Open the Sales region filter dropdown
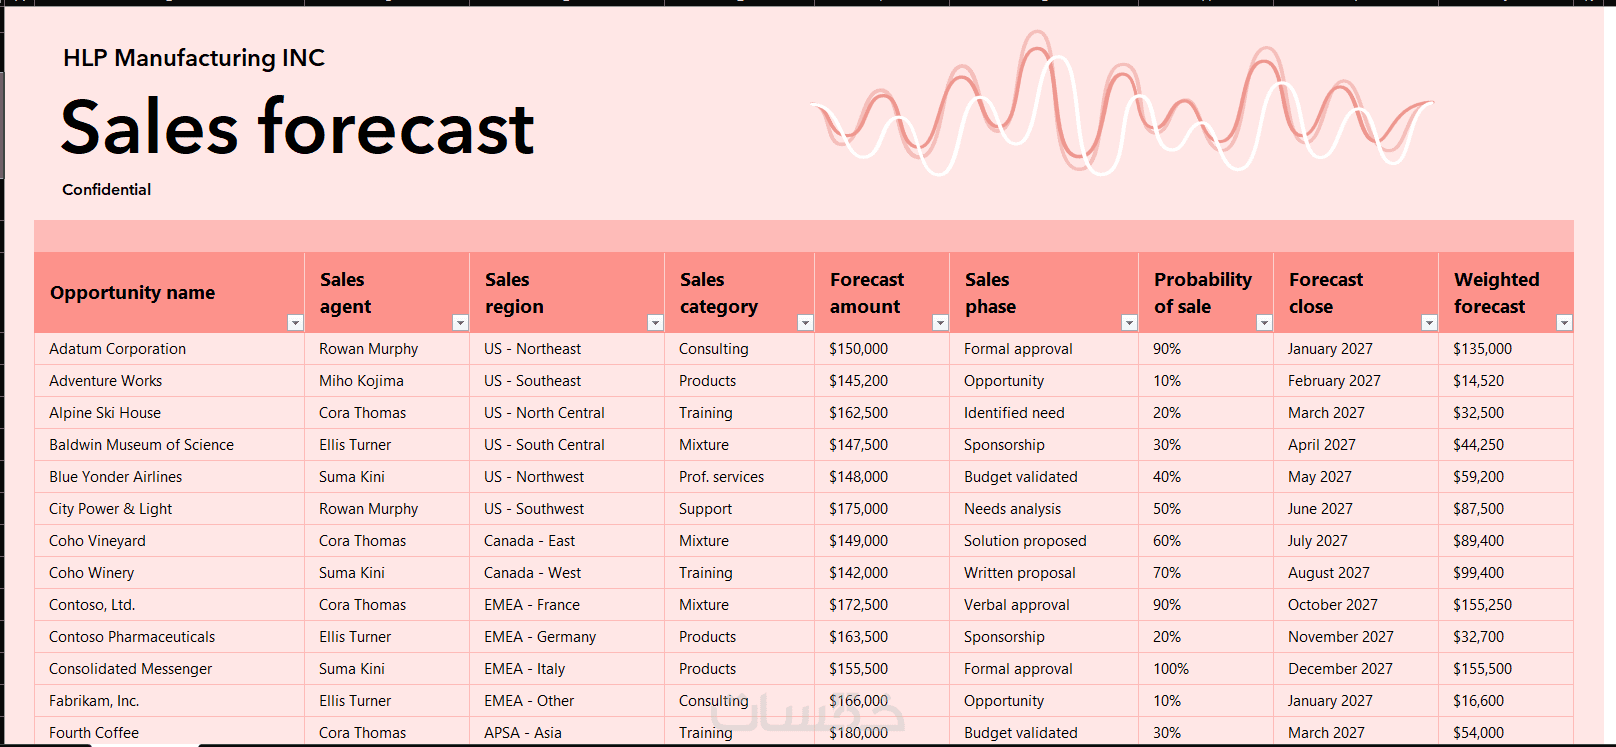The image size is (1616, 747). point(655,322)
